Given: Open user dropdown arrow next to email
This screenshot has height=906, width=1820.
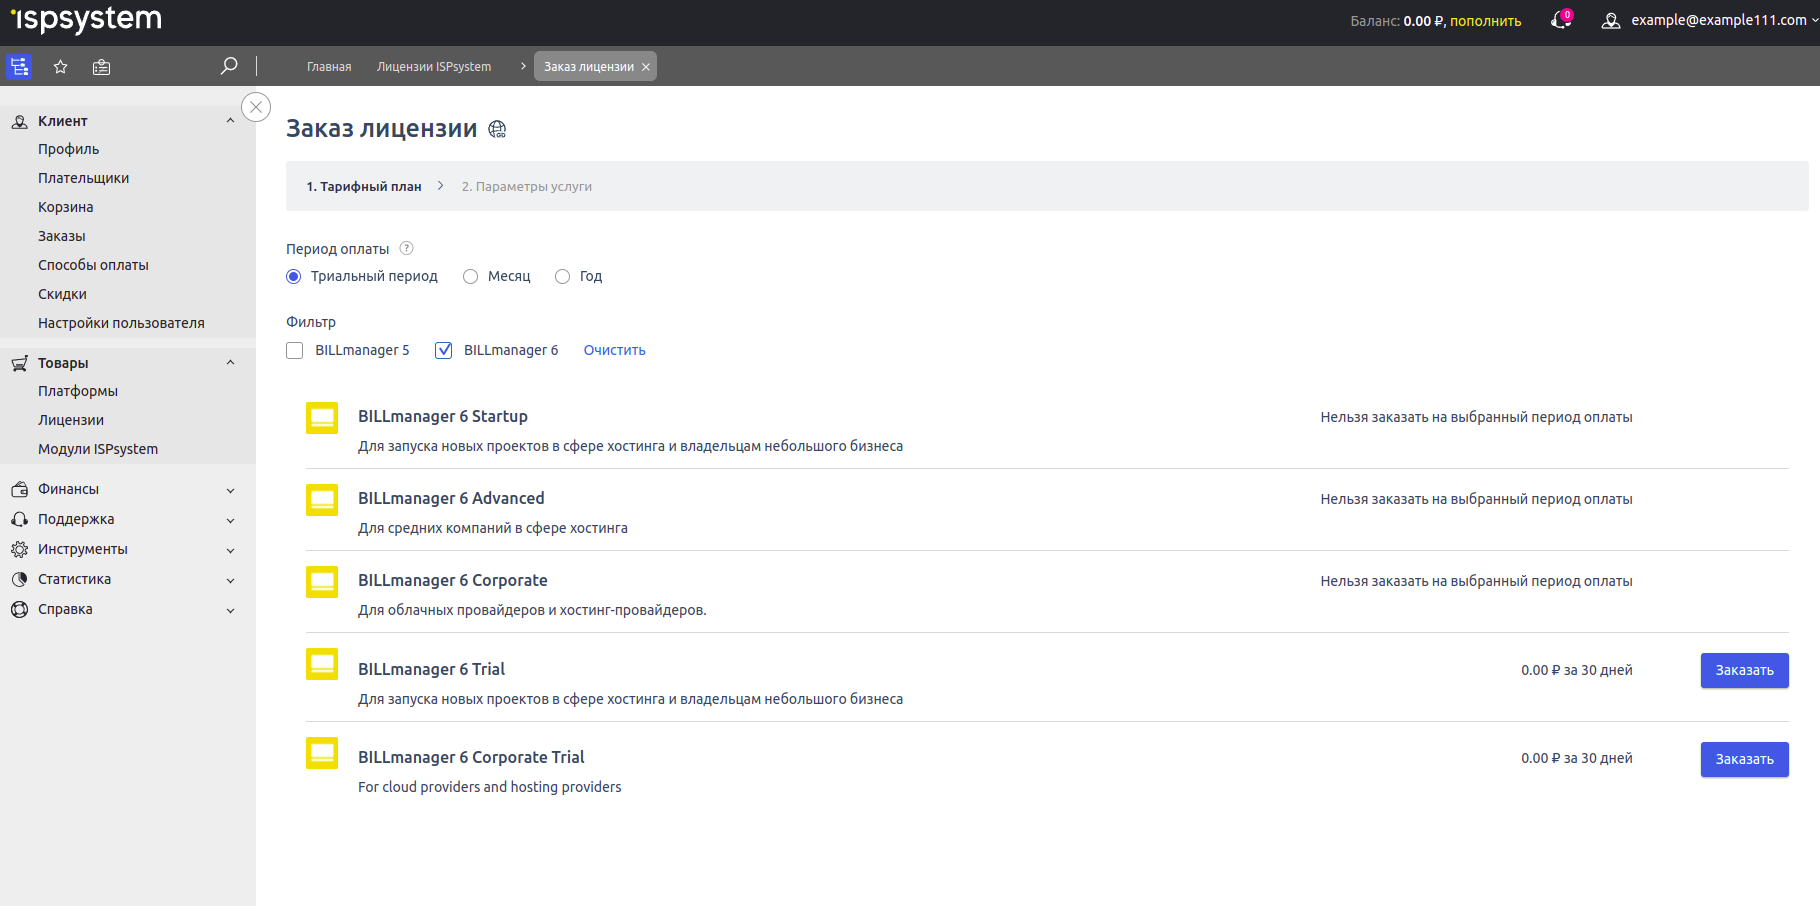Looking at the screenshot, I should pyautogui.click(x=1814, y=20).
